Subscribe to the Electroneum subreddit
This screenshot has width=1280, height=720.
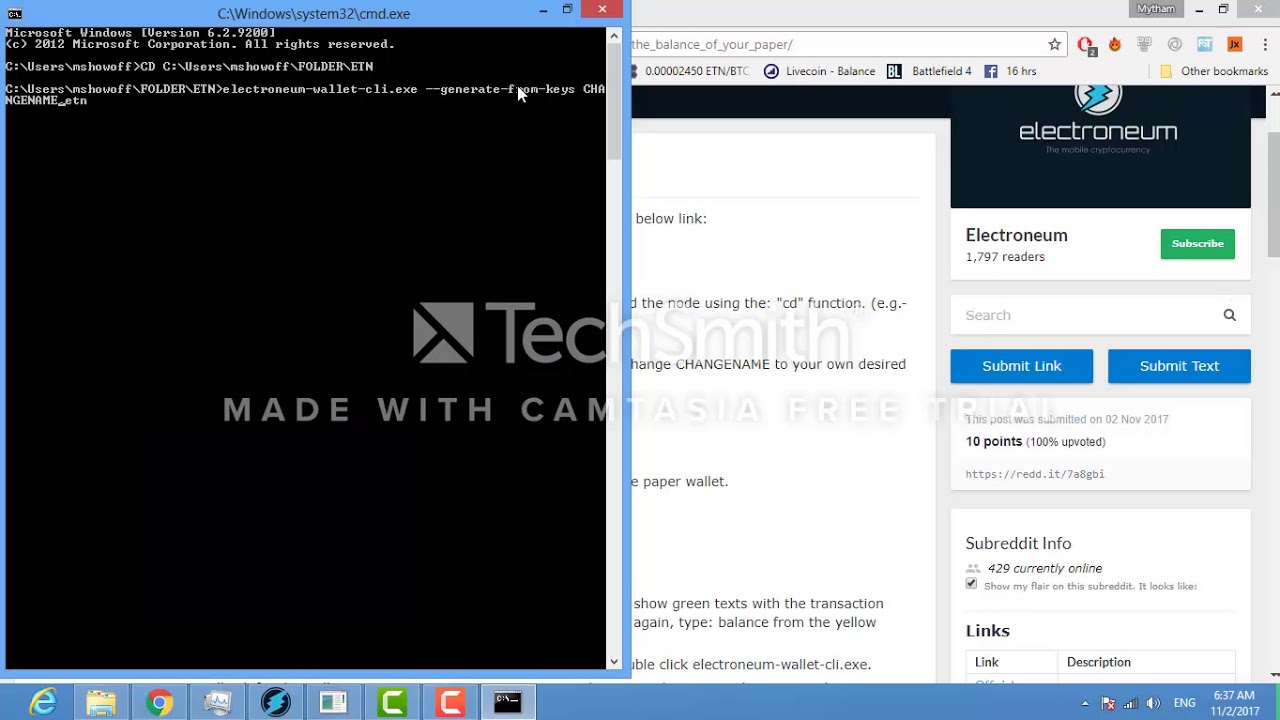coord(1197,244)
